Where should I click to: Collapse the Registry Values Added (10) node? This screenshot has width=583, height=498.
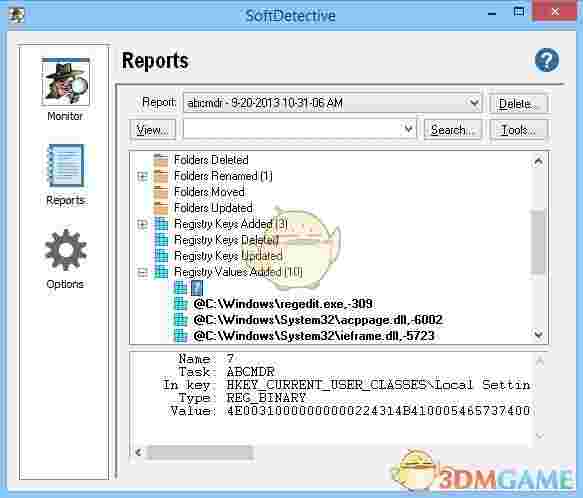tap(142, 272)
